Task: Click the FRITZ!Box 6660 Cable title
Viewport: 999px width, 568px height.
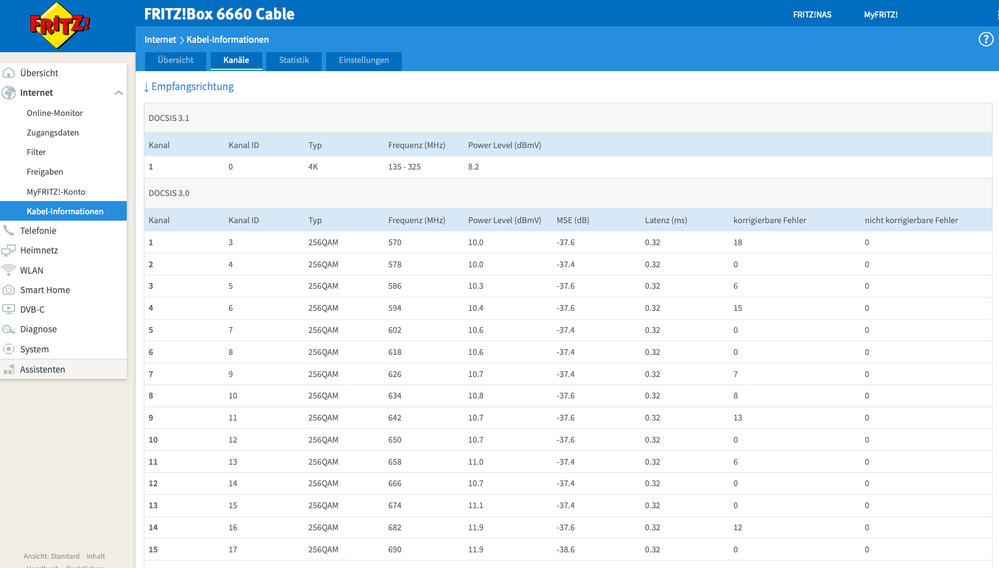Action: (219, 14)
